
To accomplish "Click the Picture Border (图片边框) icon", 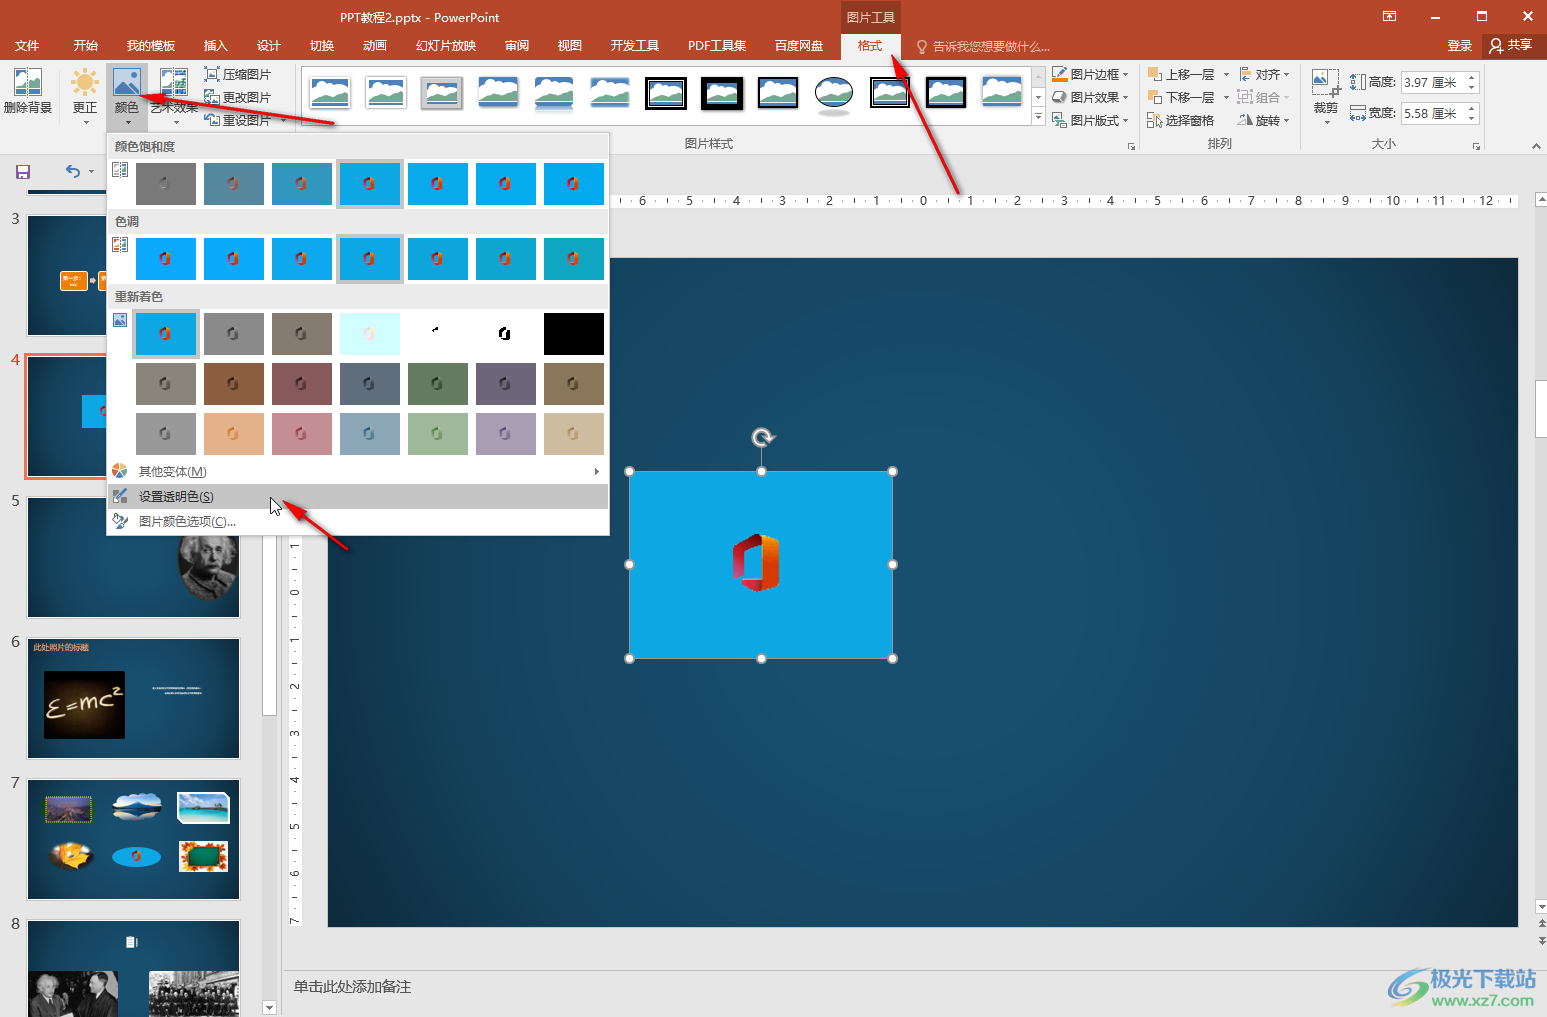I will [x=1060, y=74].
